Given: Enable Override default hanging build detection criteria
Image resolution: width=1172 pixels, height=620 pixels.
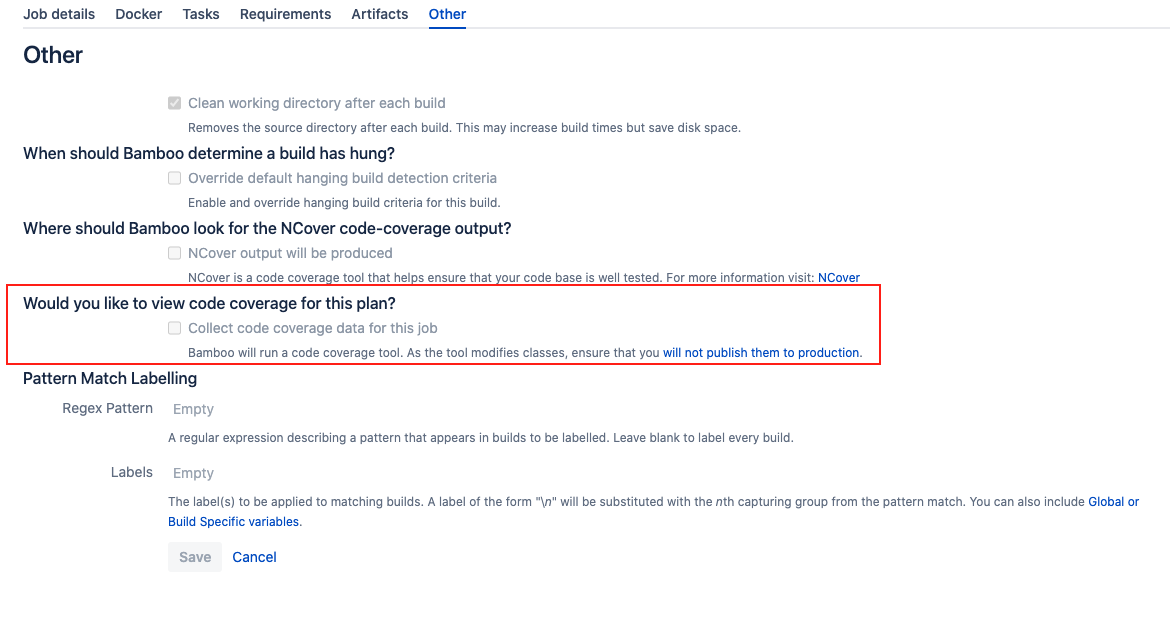Looking at the screenshot, I should tap(174, 178).
